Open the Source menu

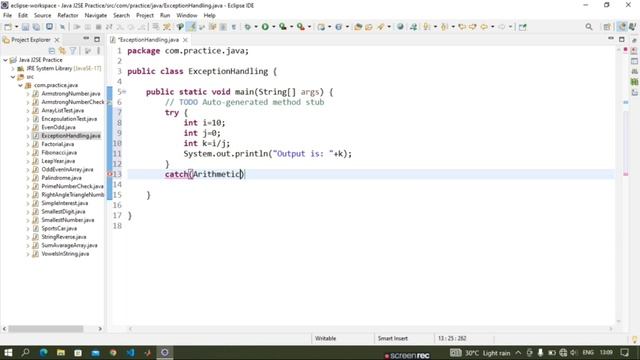[42, 16]
